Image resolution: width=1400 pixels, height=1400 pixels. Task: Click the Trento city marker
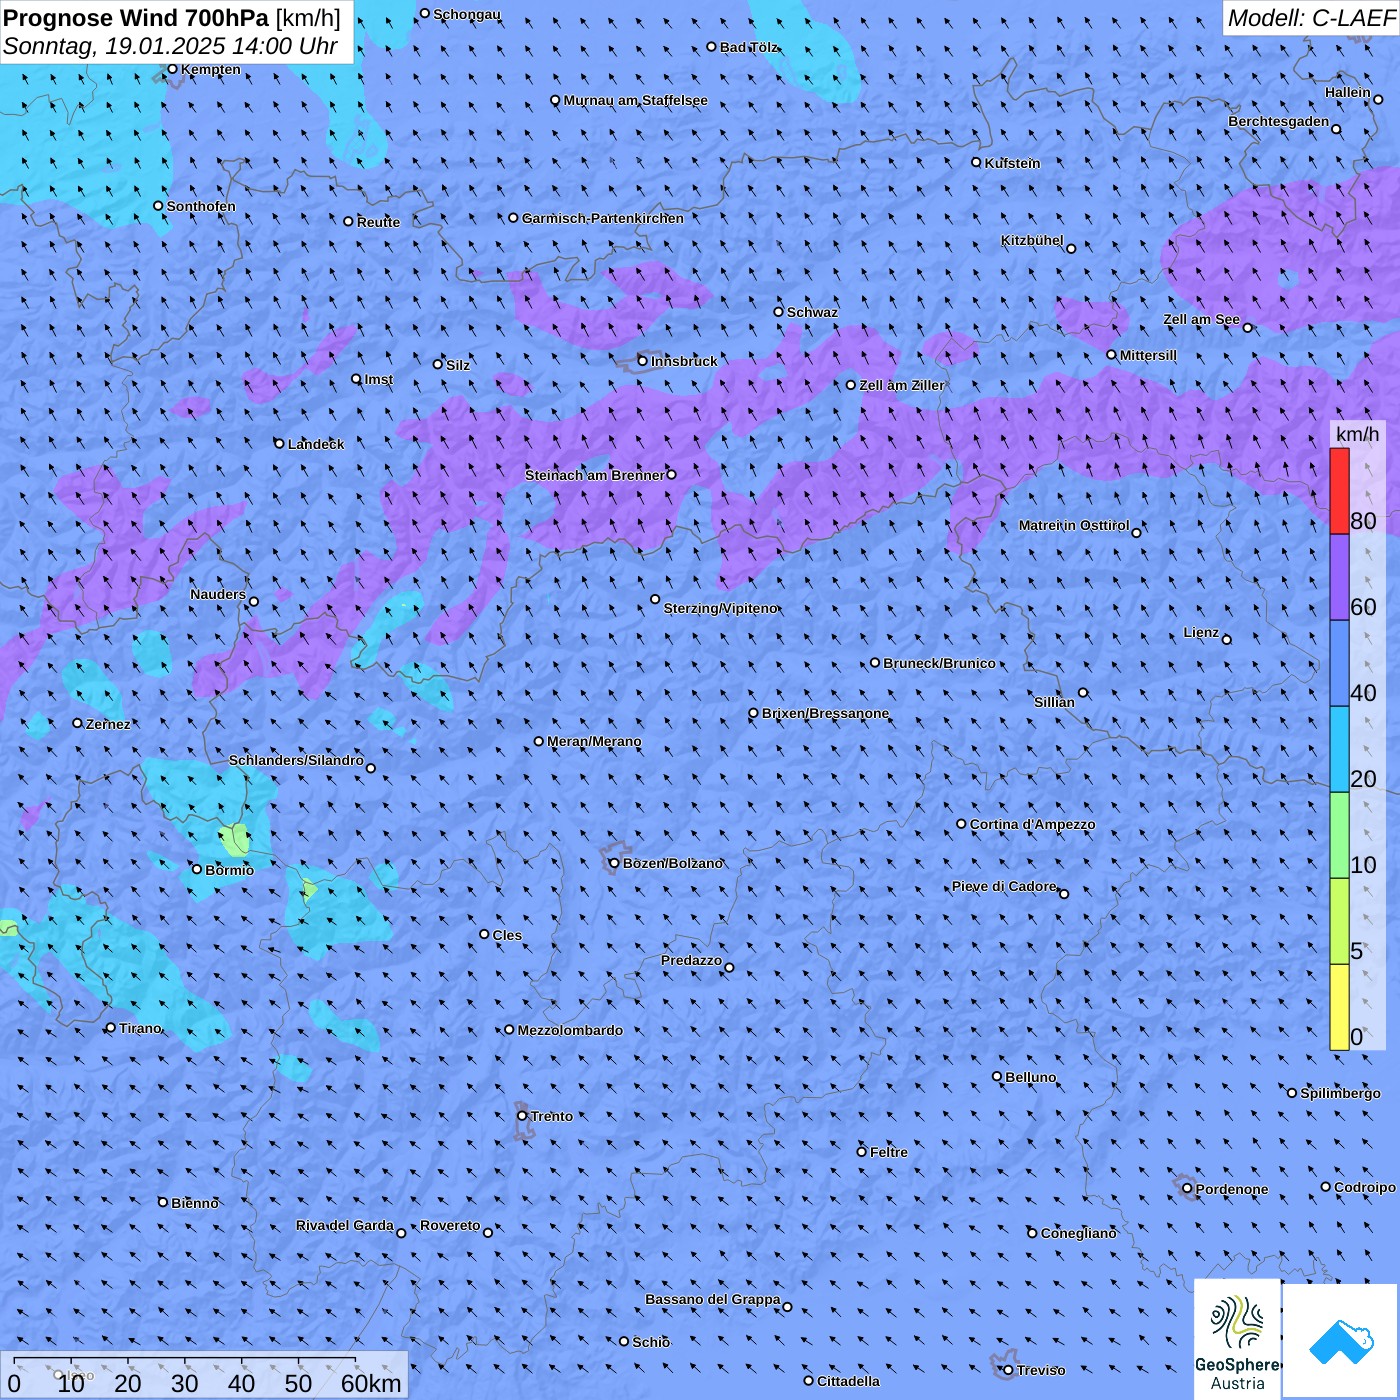[522, 1116]
